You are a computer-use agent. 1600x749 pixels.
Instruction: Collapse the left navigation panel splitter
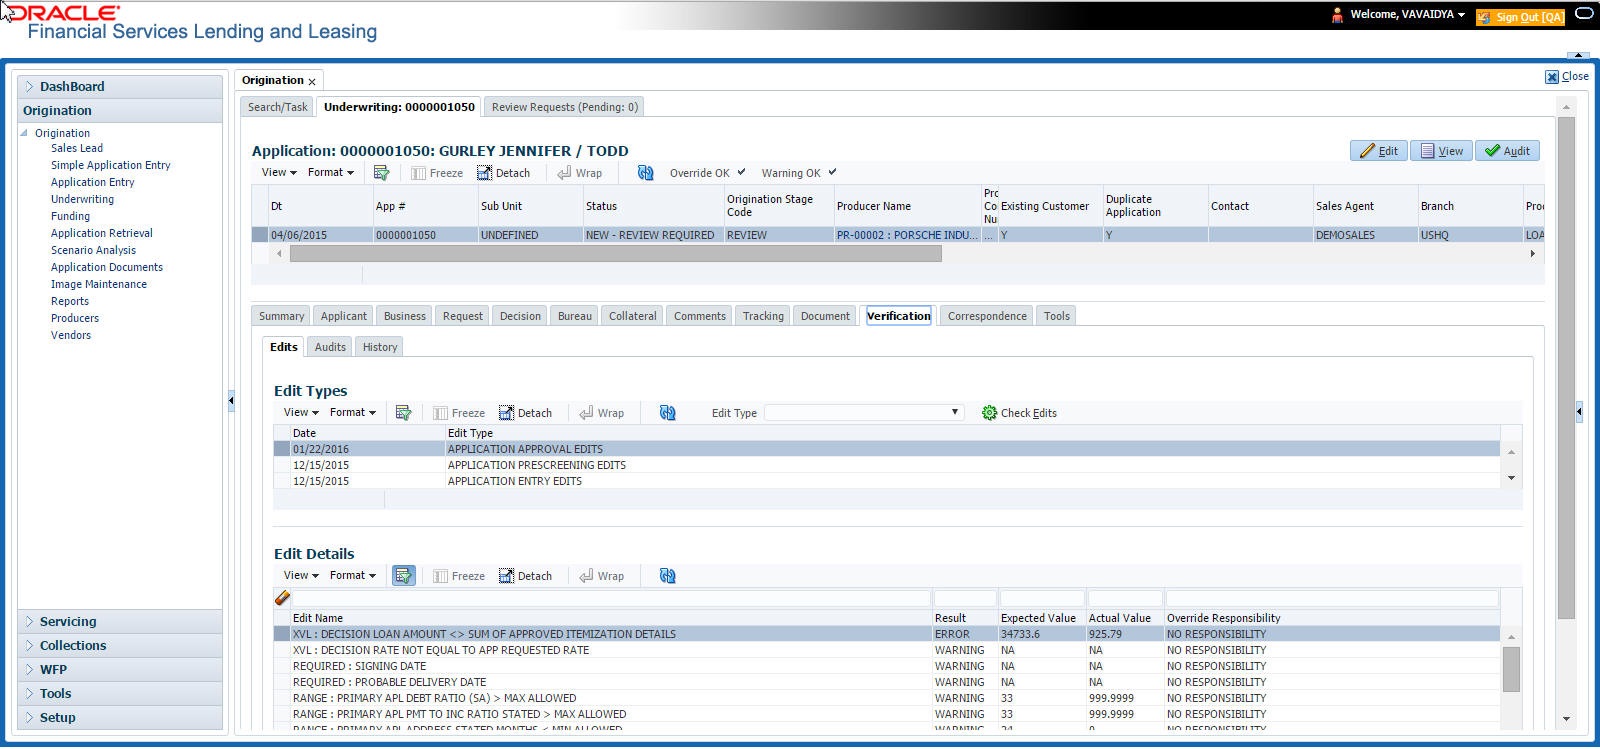(231, 400)
